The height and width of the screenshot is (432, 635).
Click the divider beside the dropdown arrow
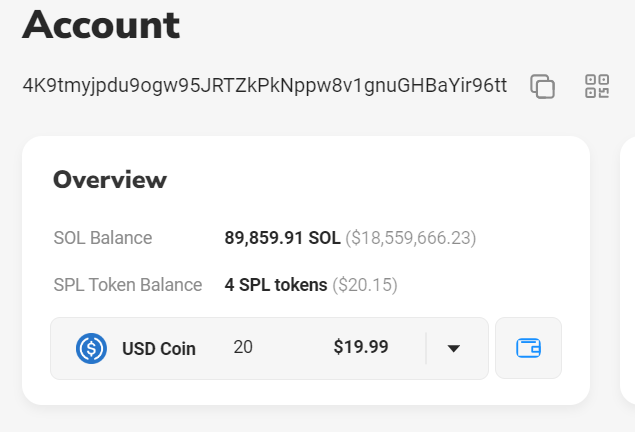click(x=426, y=348)
